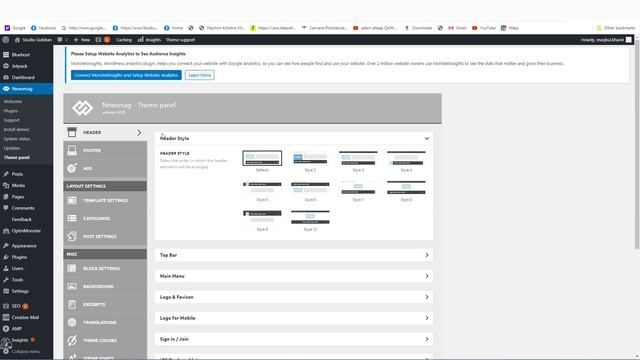The image size is (640, 360).
Task: Open the Tools wrench icon
Action: point(6,280)
